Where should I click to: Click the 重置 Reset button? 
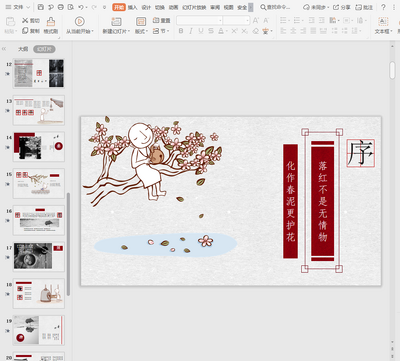[161, 21]
